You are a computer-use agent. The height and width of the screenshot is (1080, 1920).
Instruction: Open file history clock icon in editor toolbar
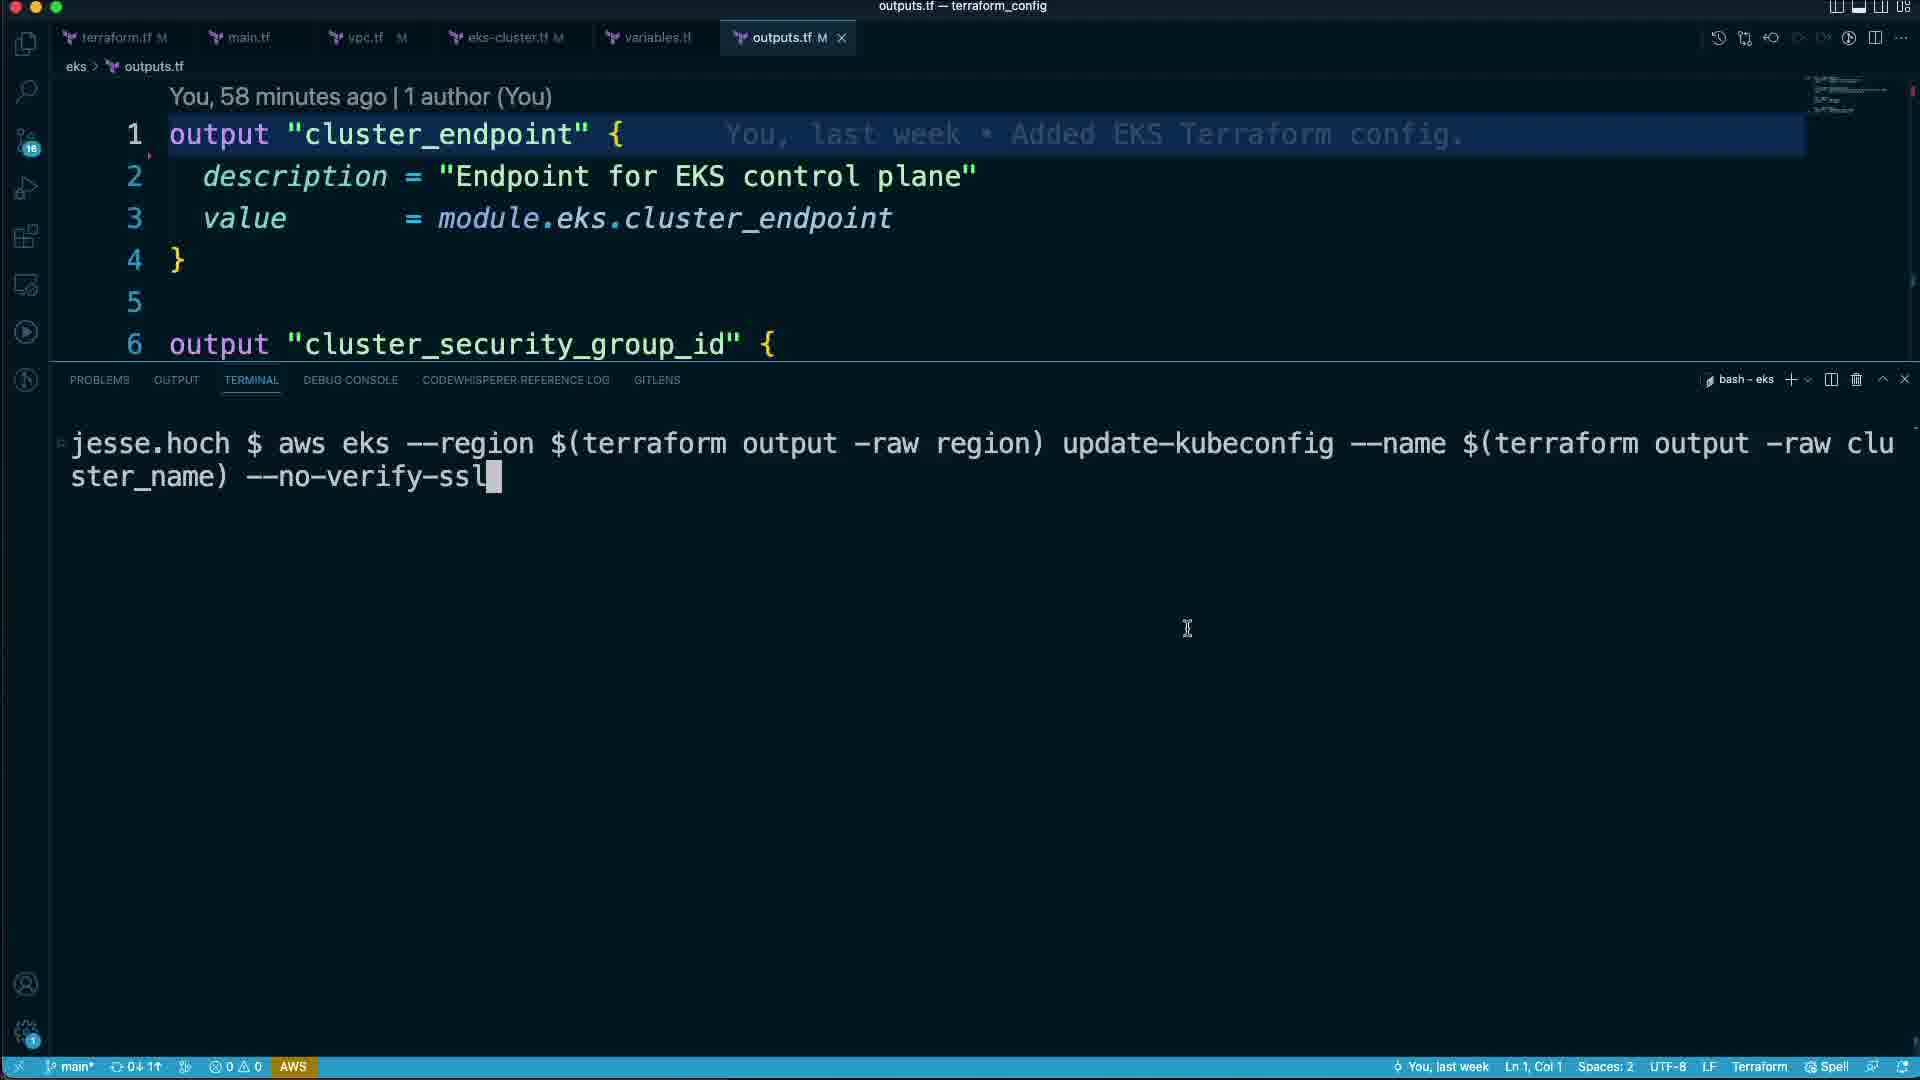point(1718,38)
